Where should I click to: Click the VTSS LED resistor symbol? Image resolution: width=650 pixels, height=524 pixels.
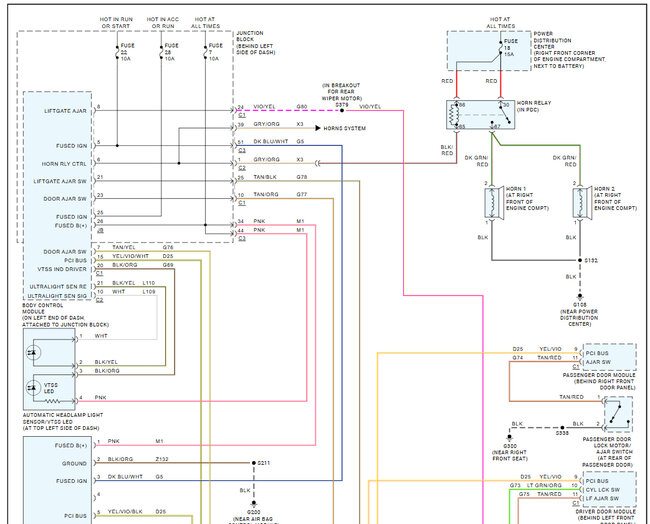tap(53, 401)
